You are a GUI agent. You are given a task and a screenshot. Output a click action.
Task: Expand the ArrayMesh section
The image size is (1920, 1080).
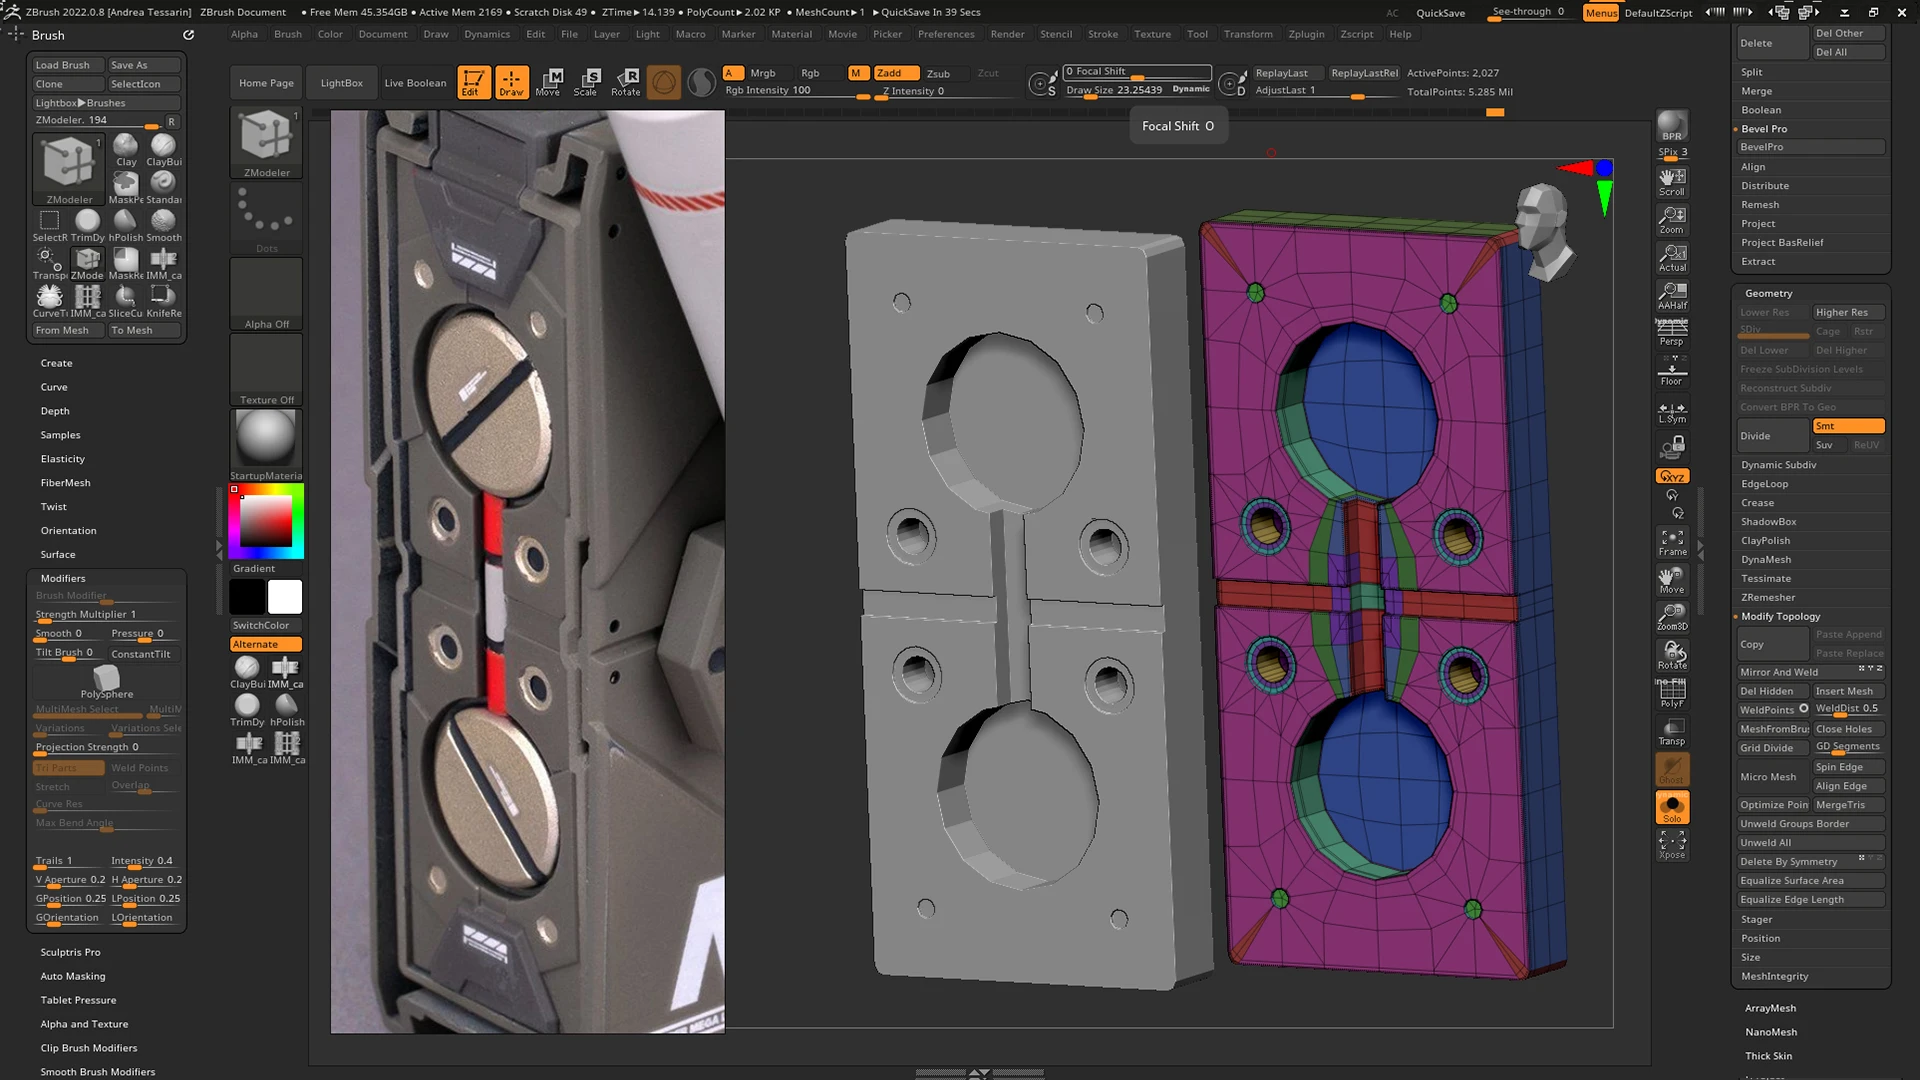[x=1770, y=1008]
